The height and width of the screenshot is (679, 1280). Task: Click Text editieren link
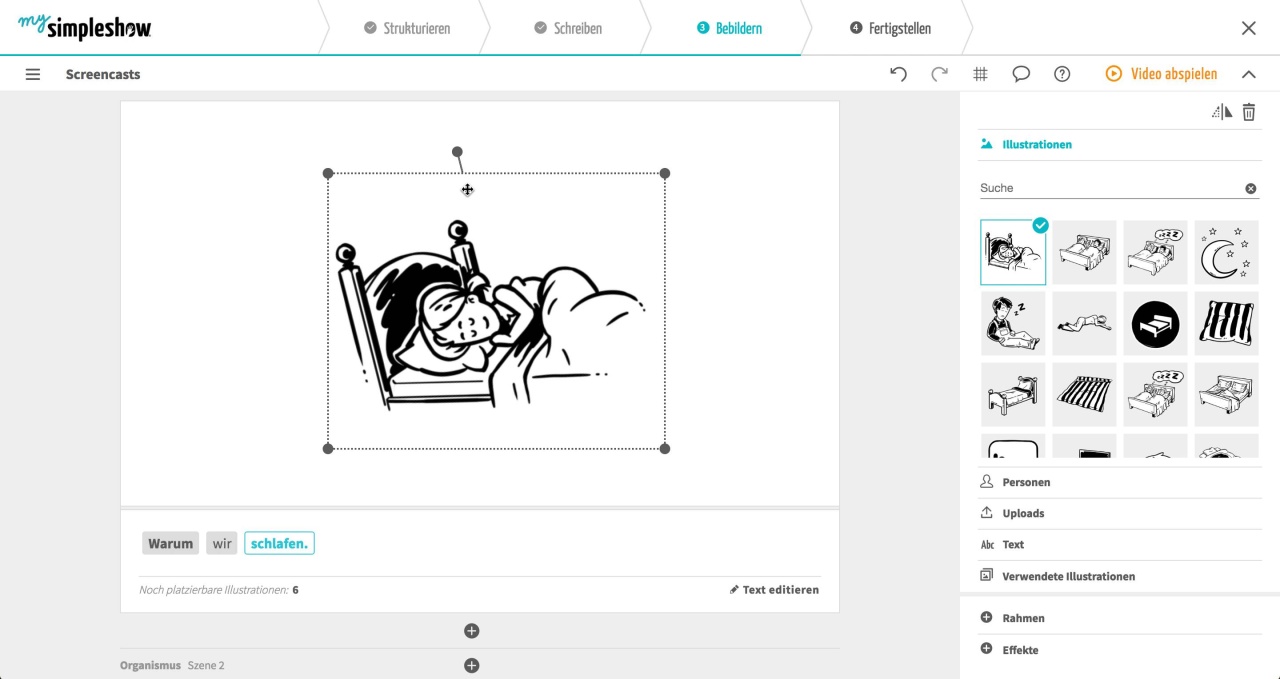click(774, 590)
